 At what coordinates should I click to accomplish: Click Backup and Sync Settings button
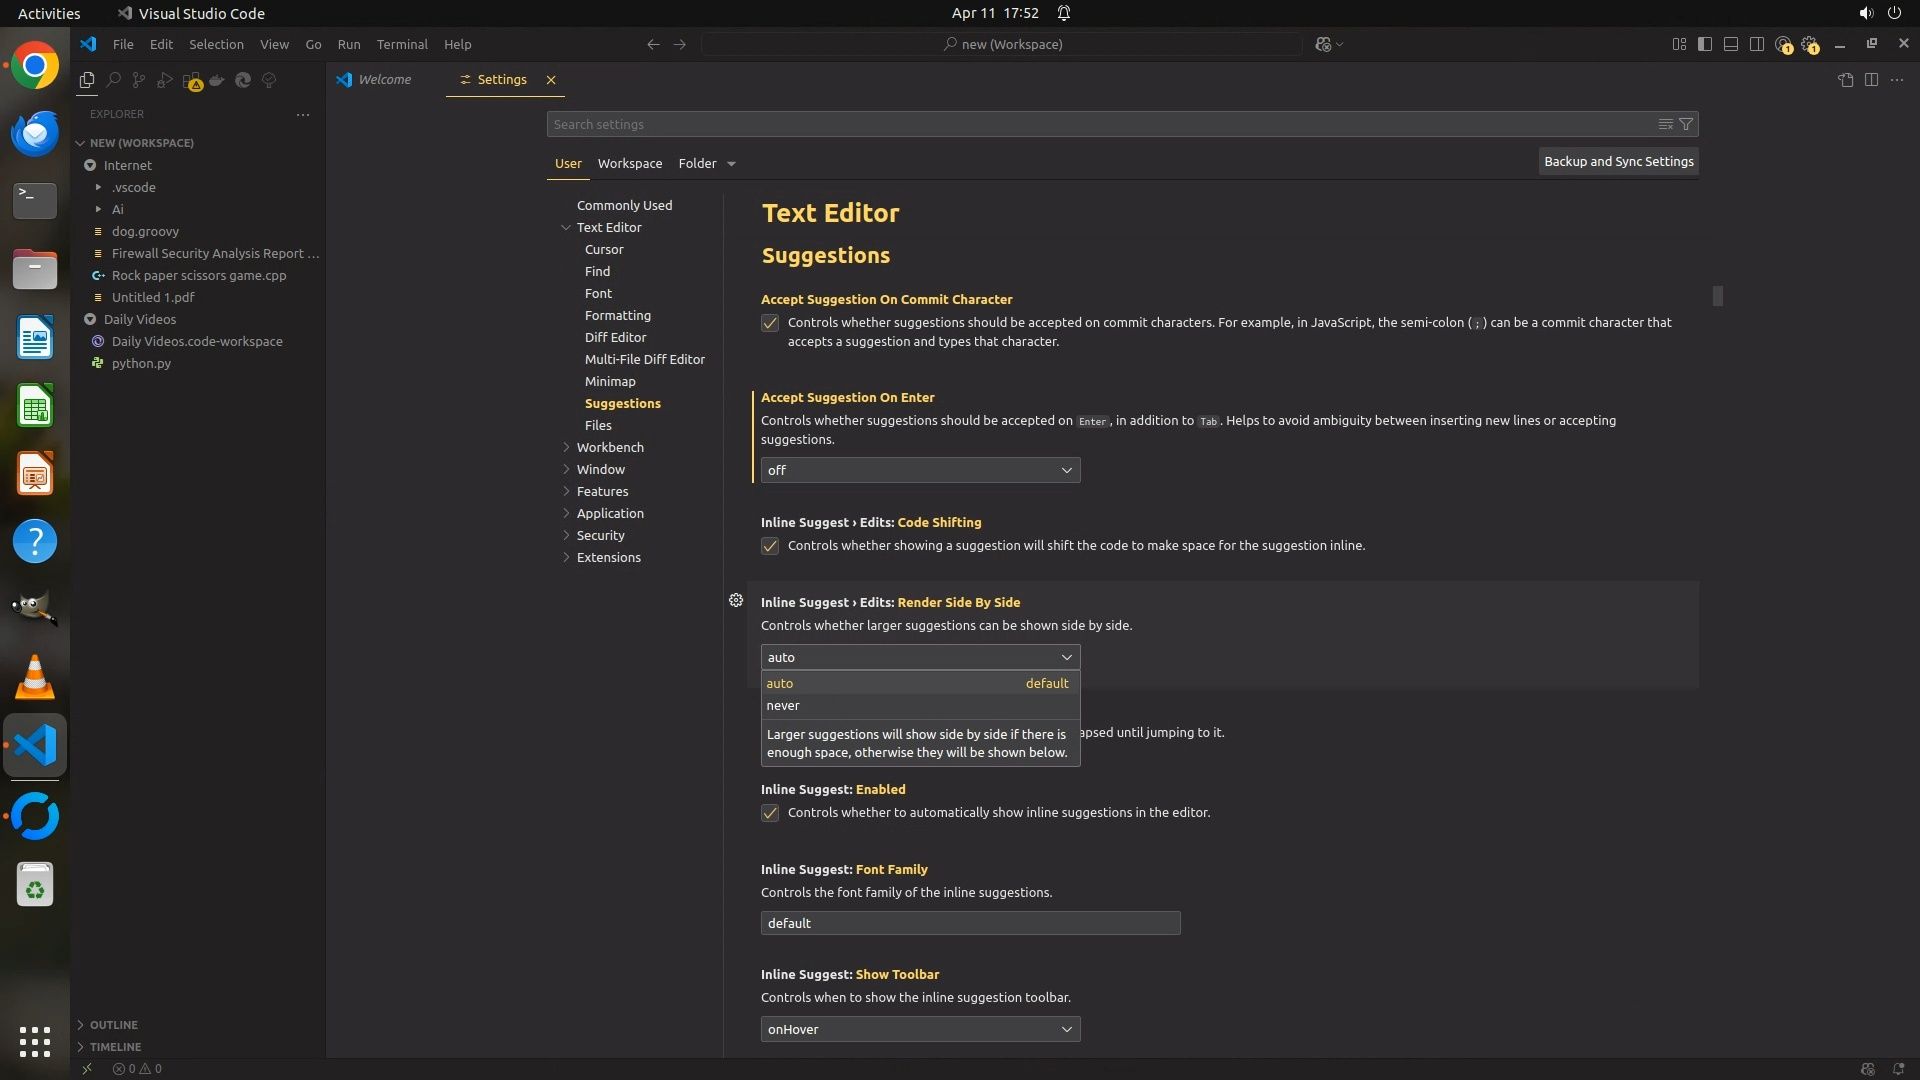coord(1618,161)
